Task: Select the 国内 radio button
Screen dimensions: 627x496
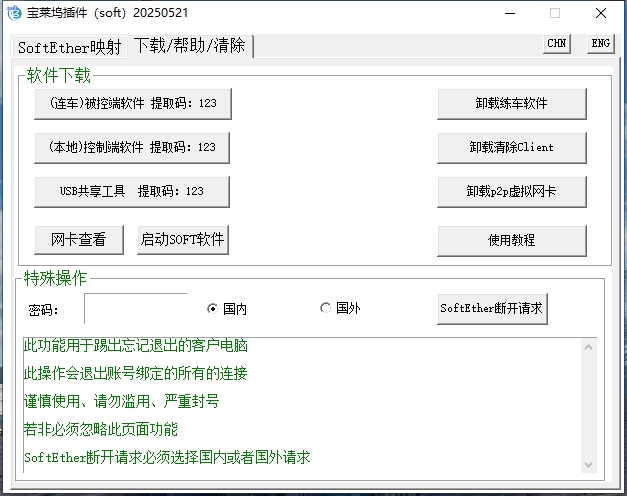Action: pos(212,309)
